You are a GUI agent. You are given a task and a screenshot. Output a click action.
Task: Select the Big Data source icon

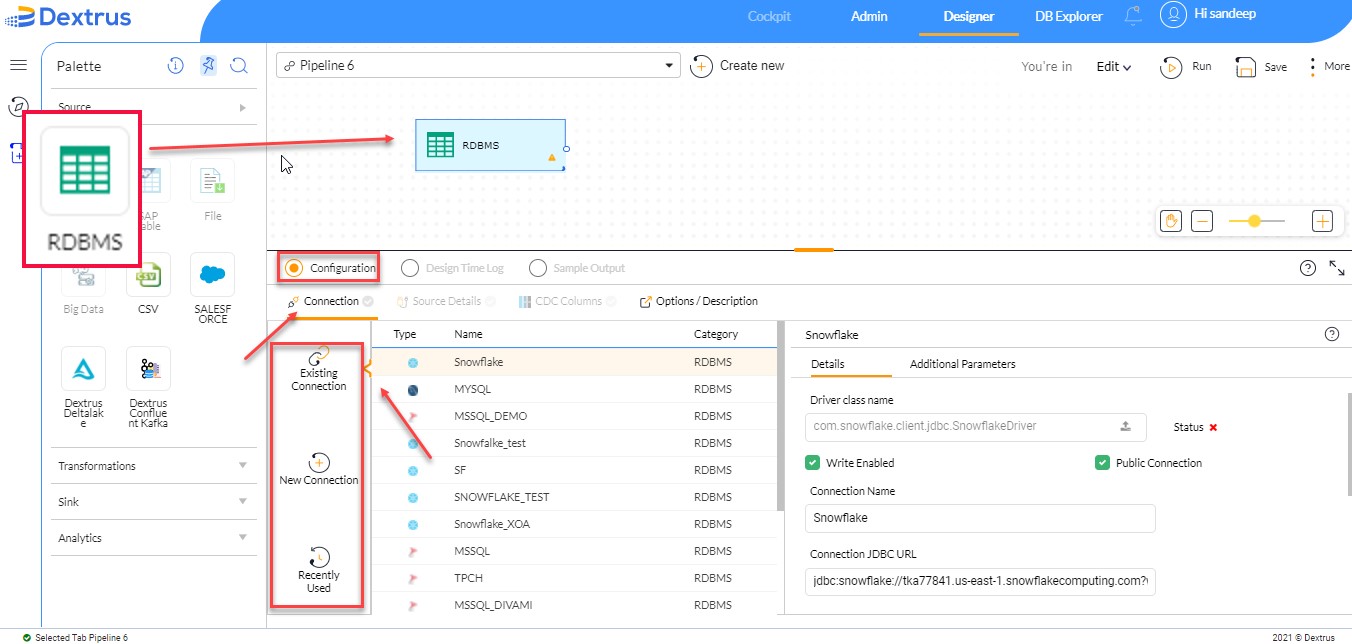pos(84,275)
